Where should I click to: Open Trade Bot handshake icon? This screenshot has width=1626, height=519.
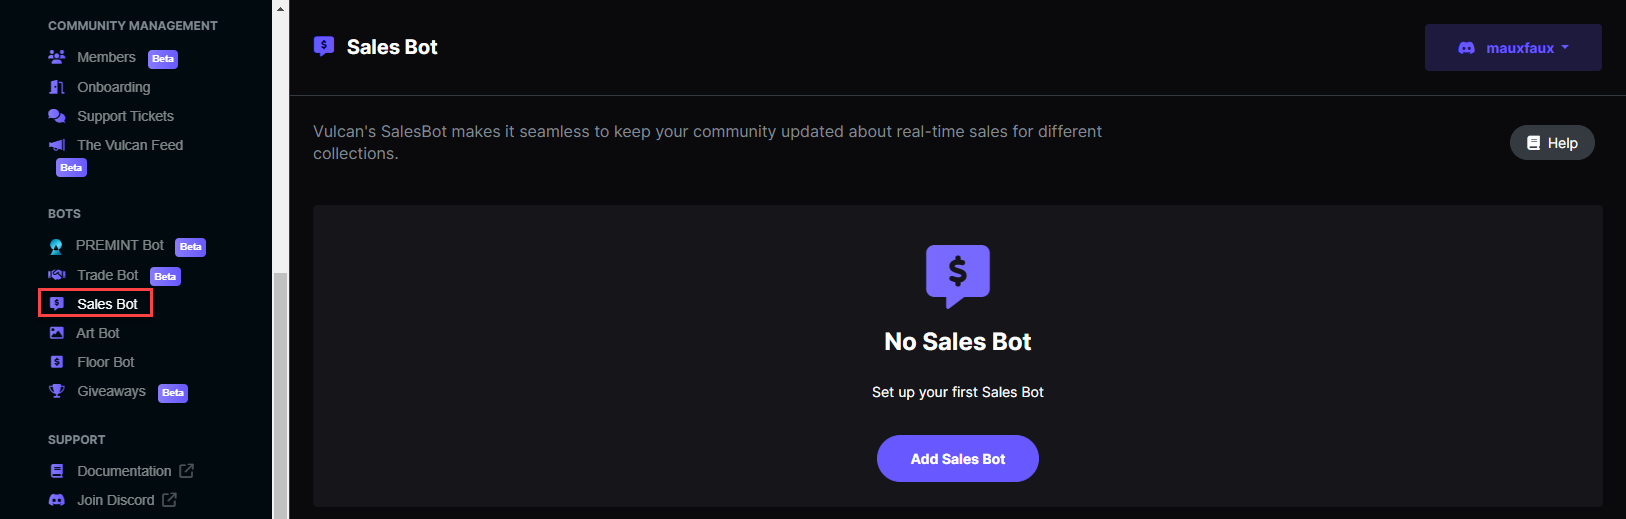tap(57, 275)
